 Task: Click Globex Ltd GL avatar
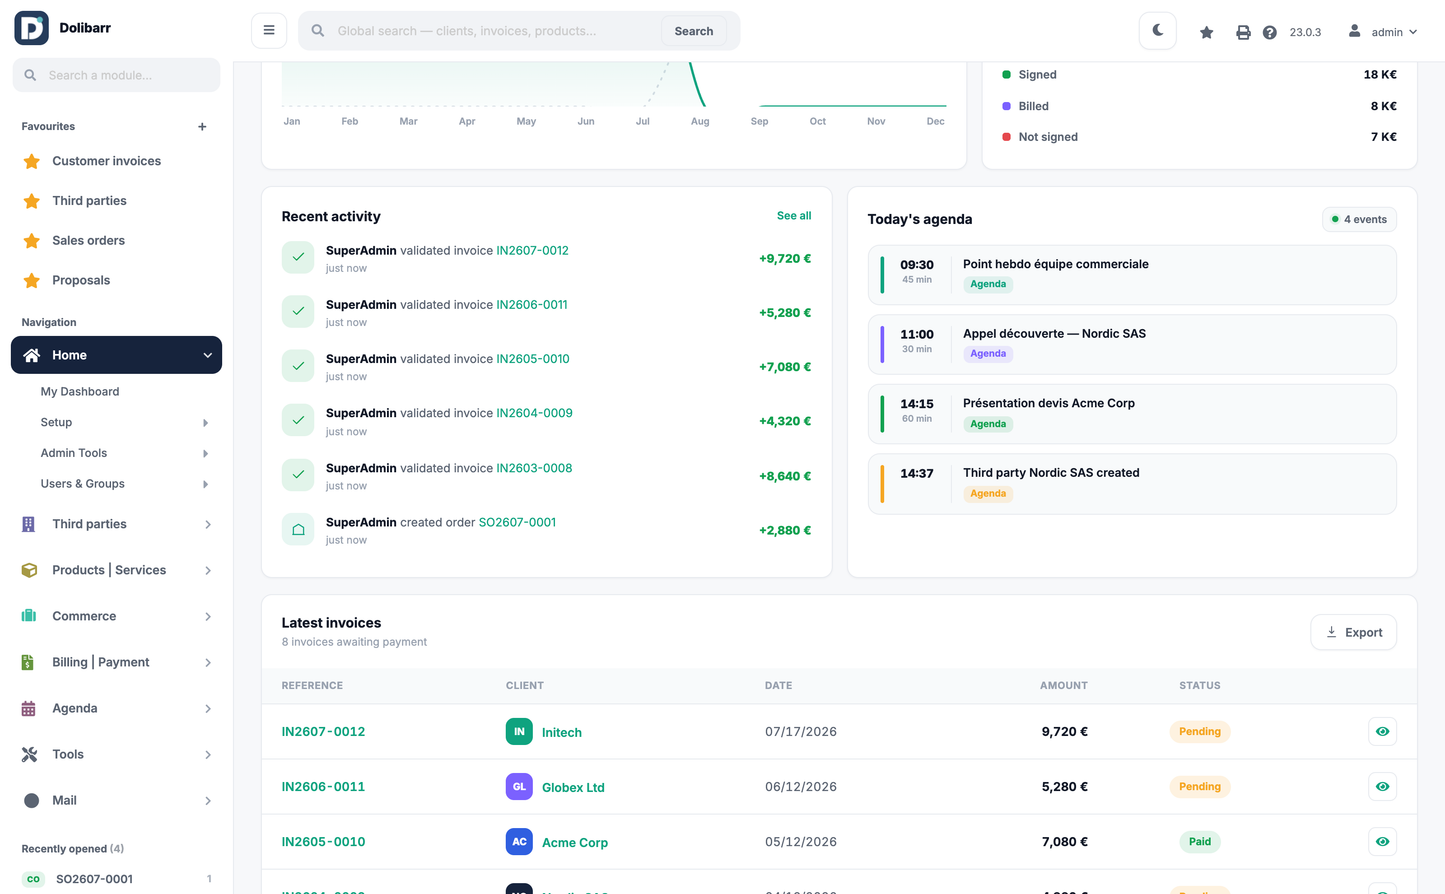coord(519,787)
